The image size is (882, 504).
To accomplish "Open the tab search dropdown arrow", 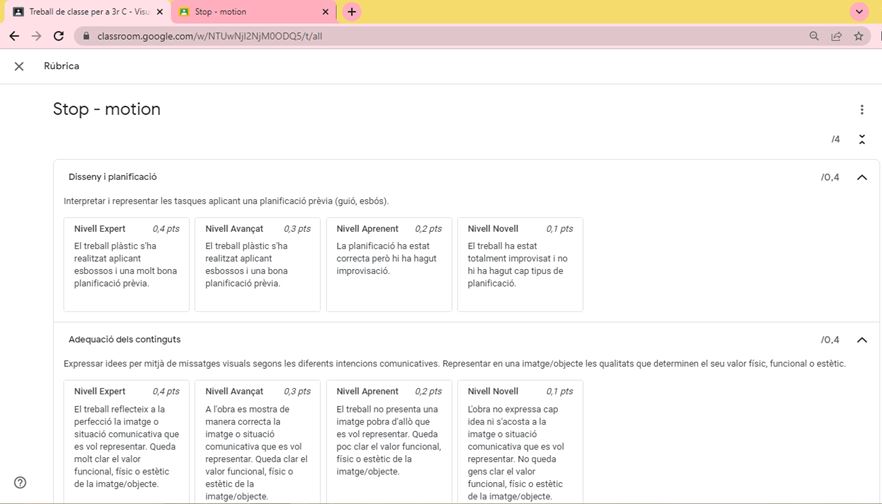I will point(858,12).
